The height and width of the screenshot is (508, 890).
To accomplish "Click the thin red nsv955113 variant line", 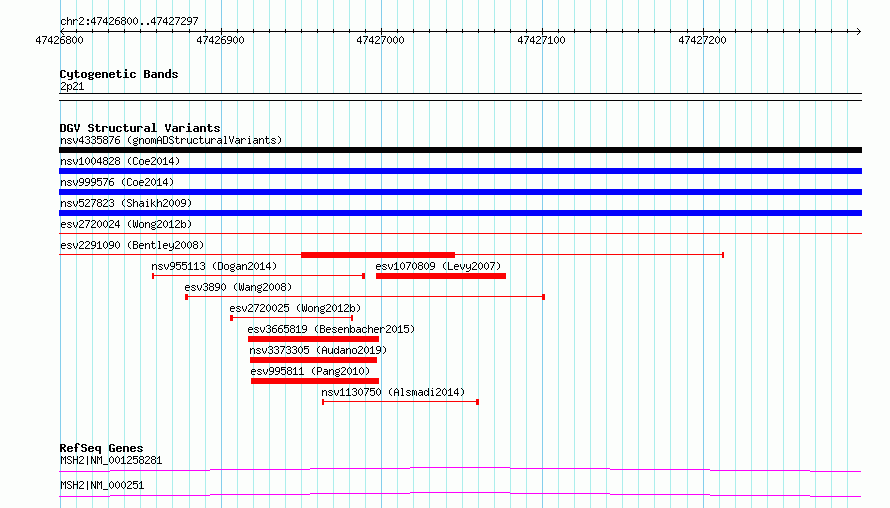I will [x=258, y=276].
